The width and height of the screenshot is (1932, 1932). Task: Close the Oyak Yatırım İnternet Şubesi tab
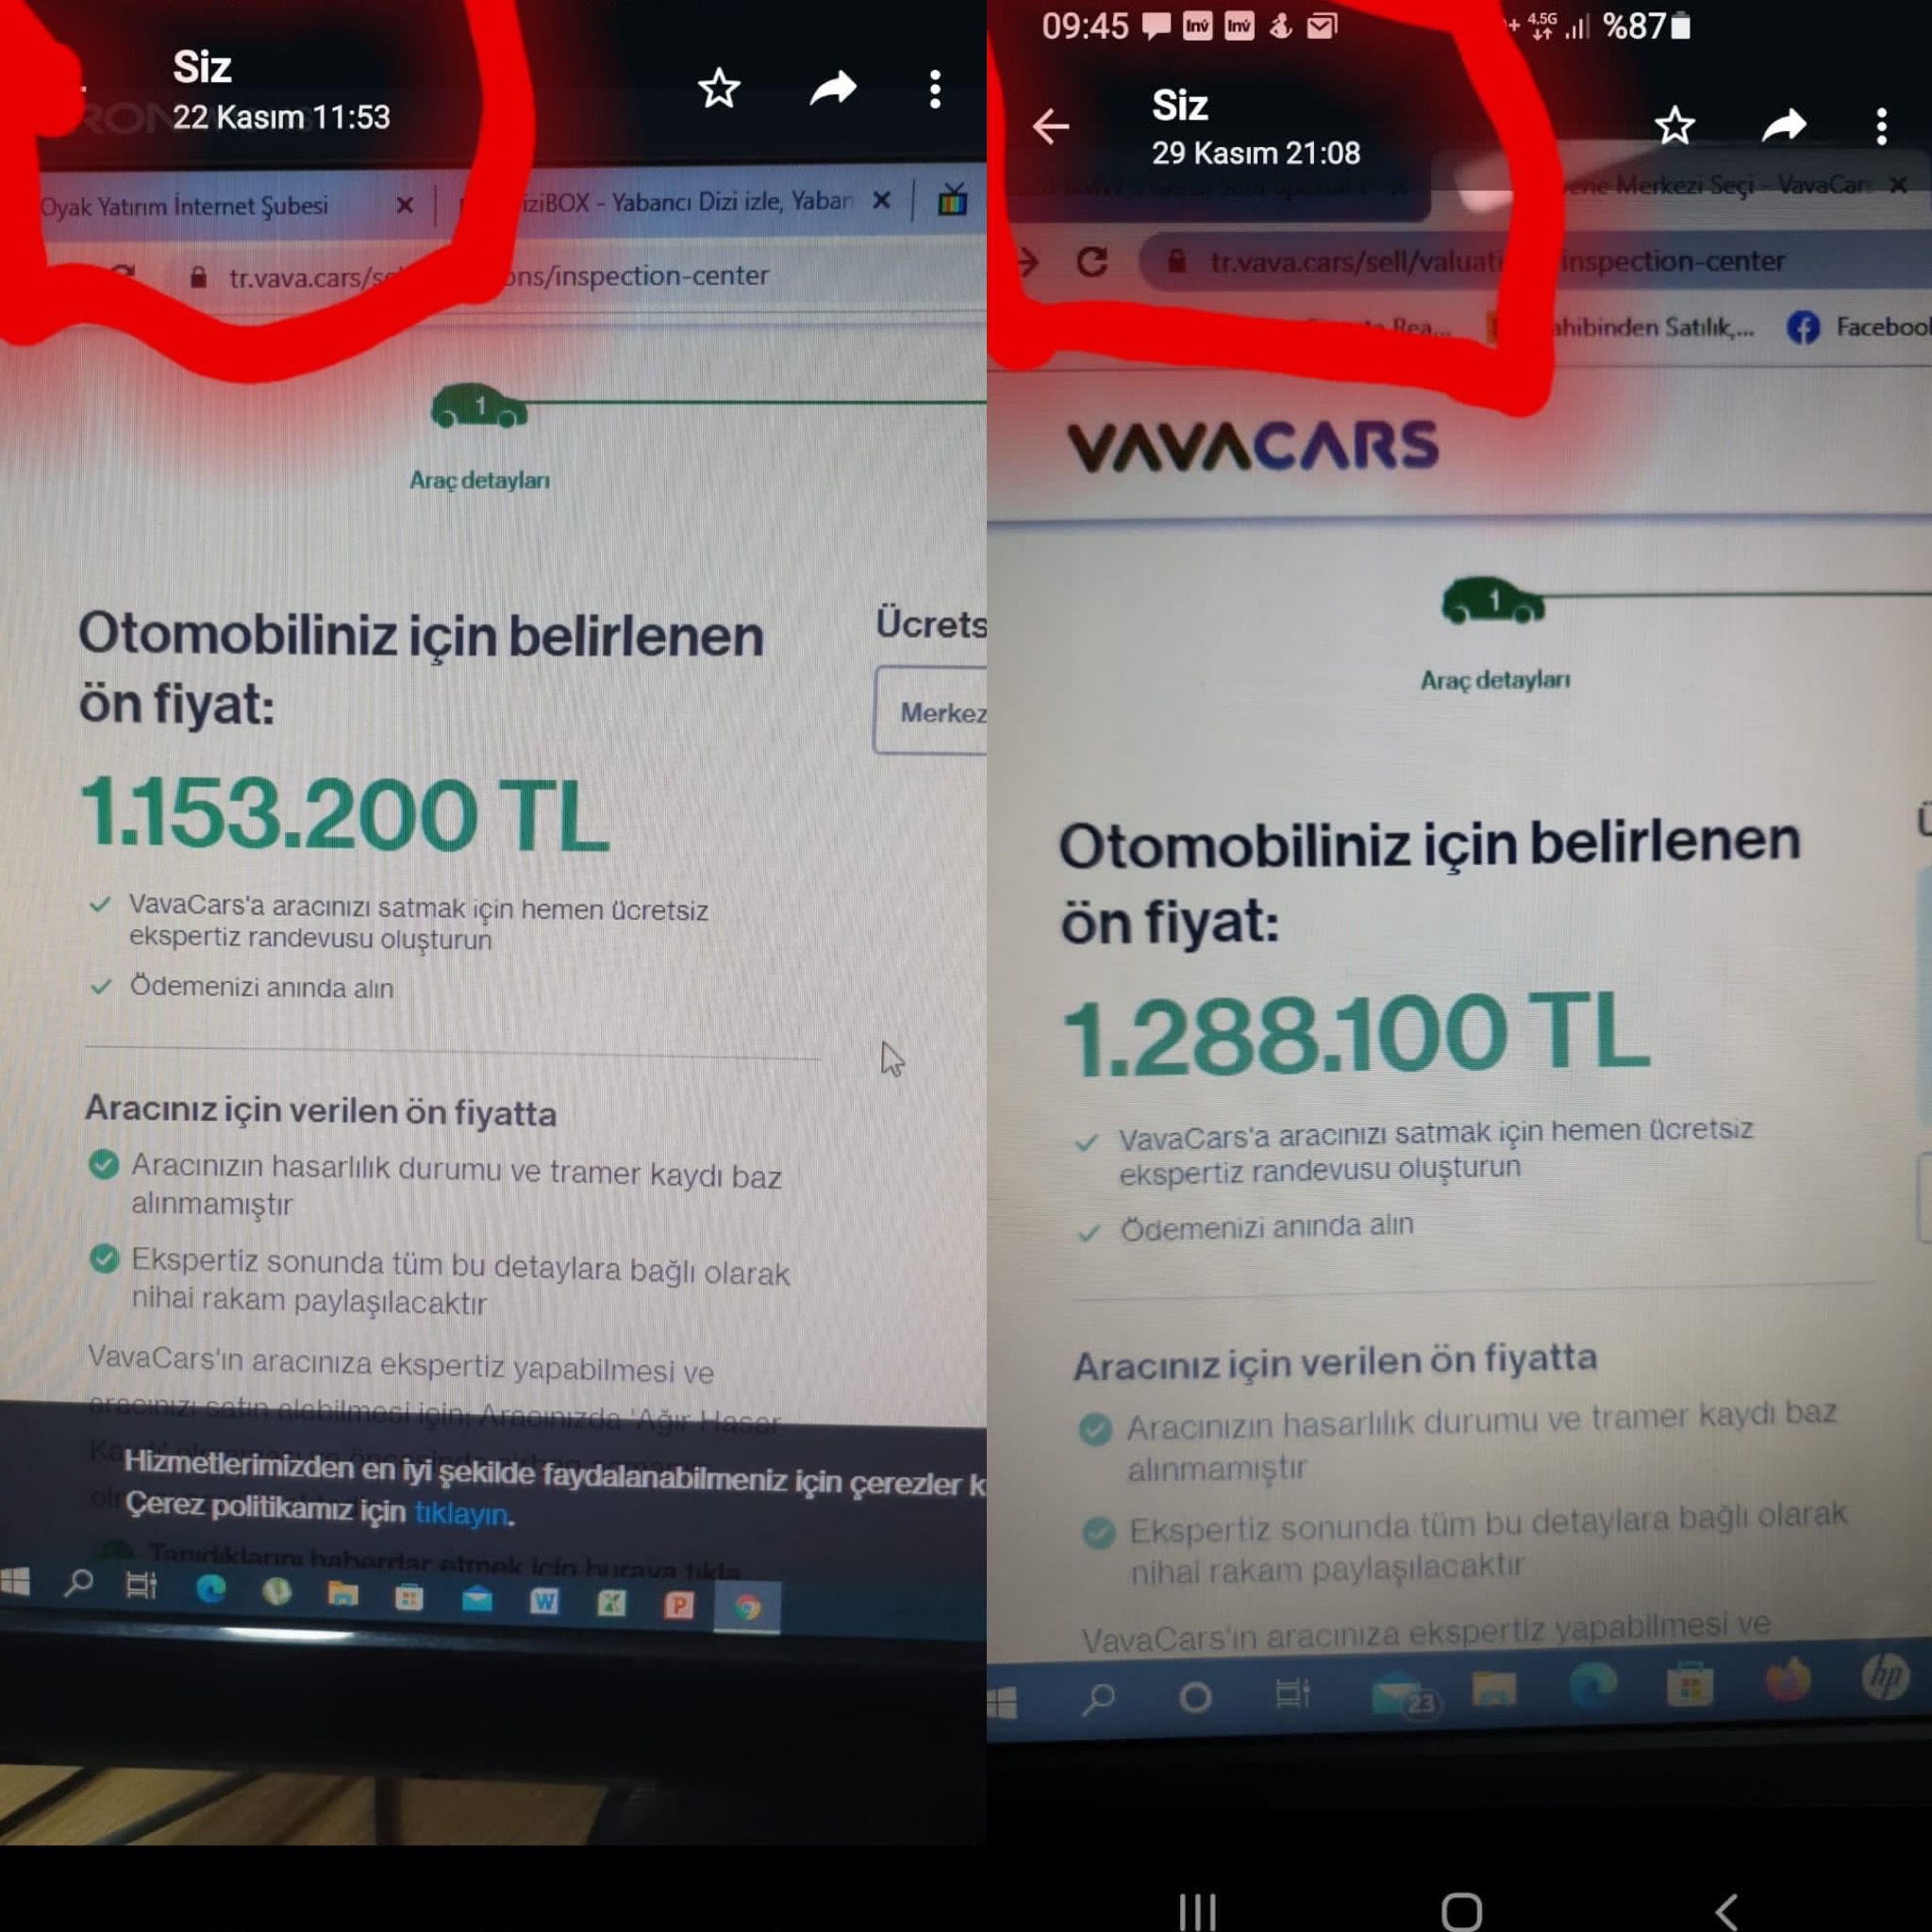(x=405, y=205)
